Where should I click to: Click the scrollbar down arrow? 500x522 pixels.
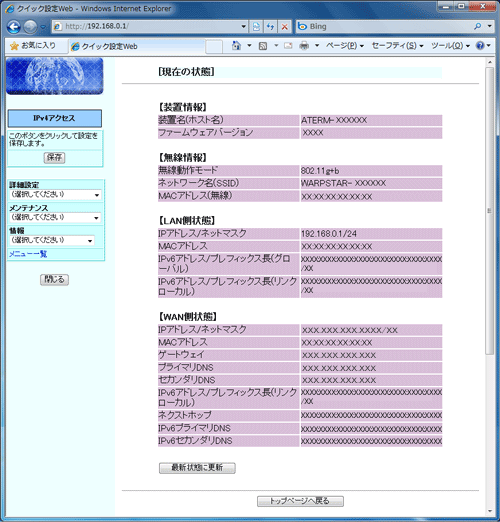pos(489,511)
